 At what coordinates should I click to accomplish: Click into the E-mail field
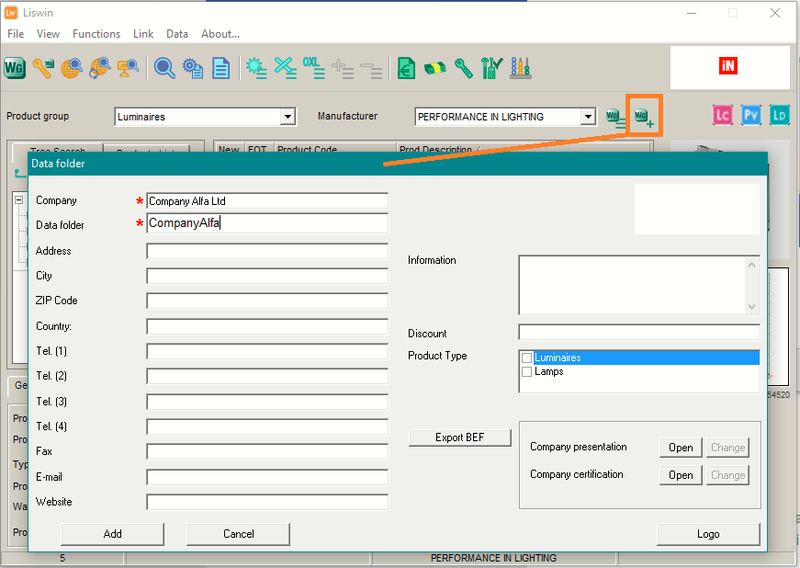tap(267, 477)
